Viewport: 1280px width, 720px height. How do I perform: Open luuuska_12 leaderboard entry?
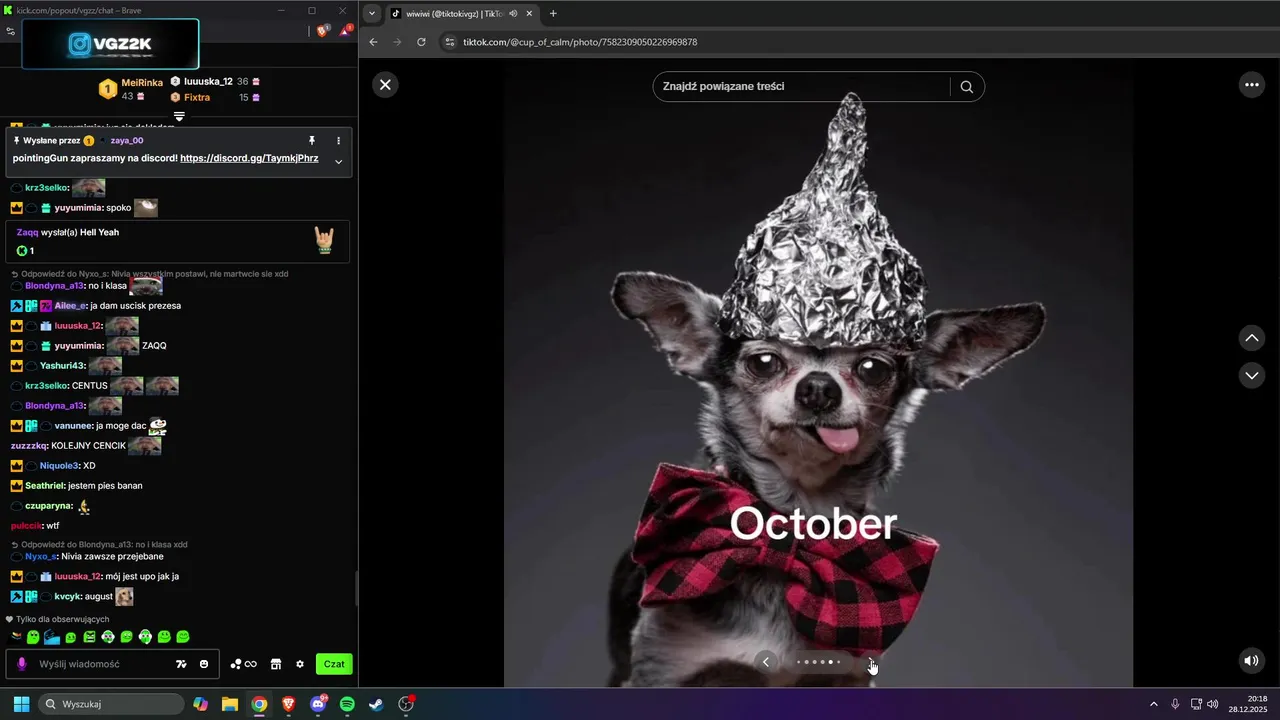click(x=208, y=81)
